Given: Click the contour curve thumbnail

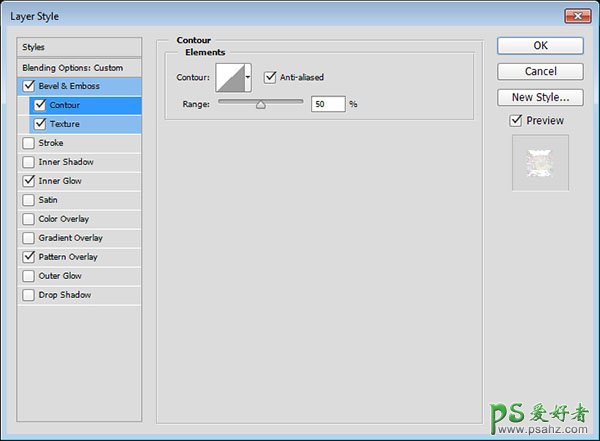Looking at the screenshot, I should [230, 78].
